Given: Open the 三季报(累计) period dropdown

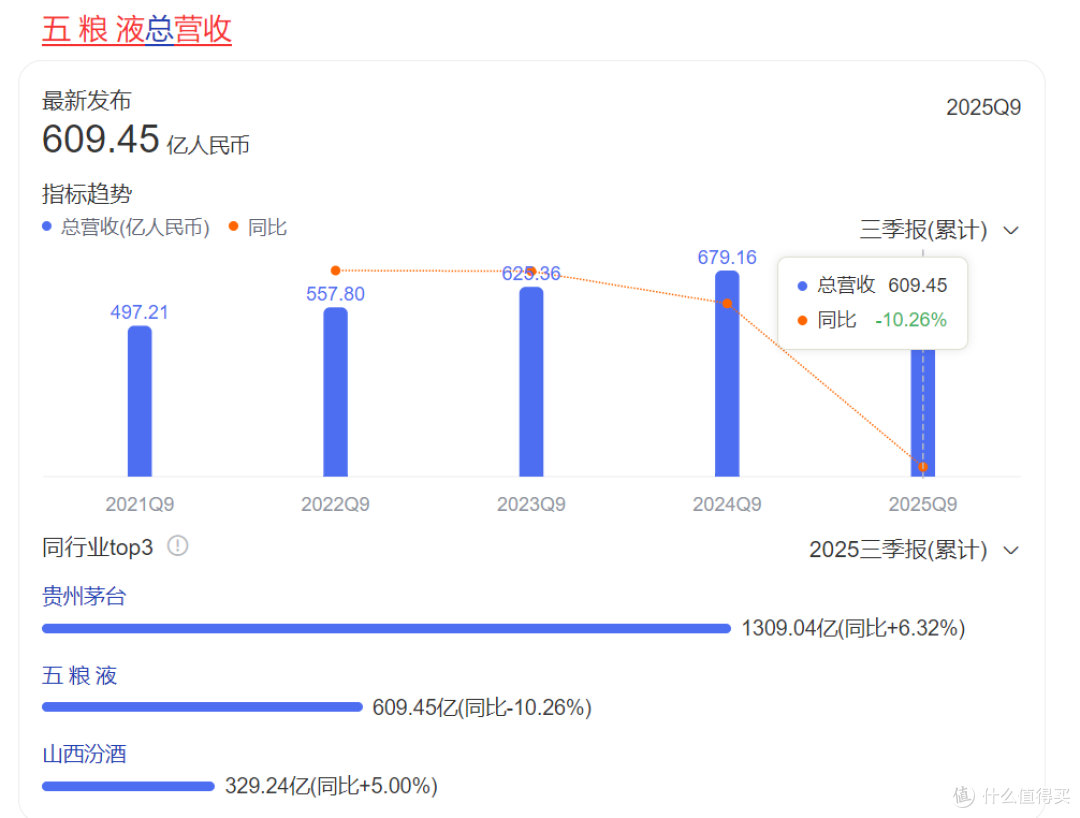Looking at the screenshot, I should [939, 229].
